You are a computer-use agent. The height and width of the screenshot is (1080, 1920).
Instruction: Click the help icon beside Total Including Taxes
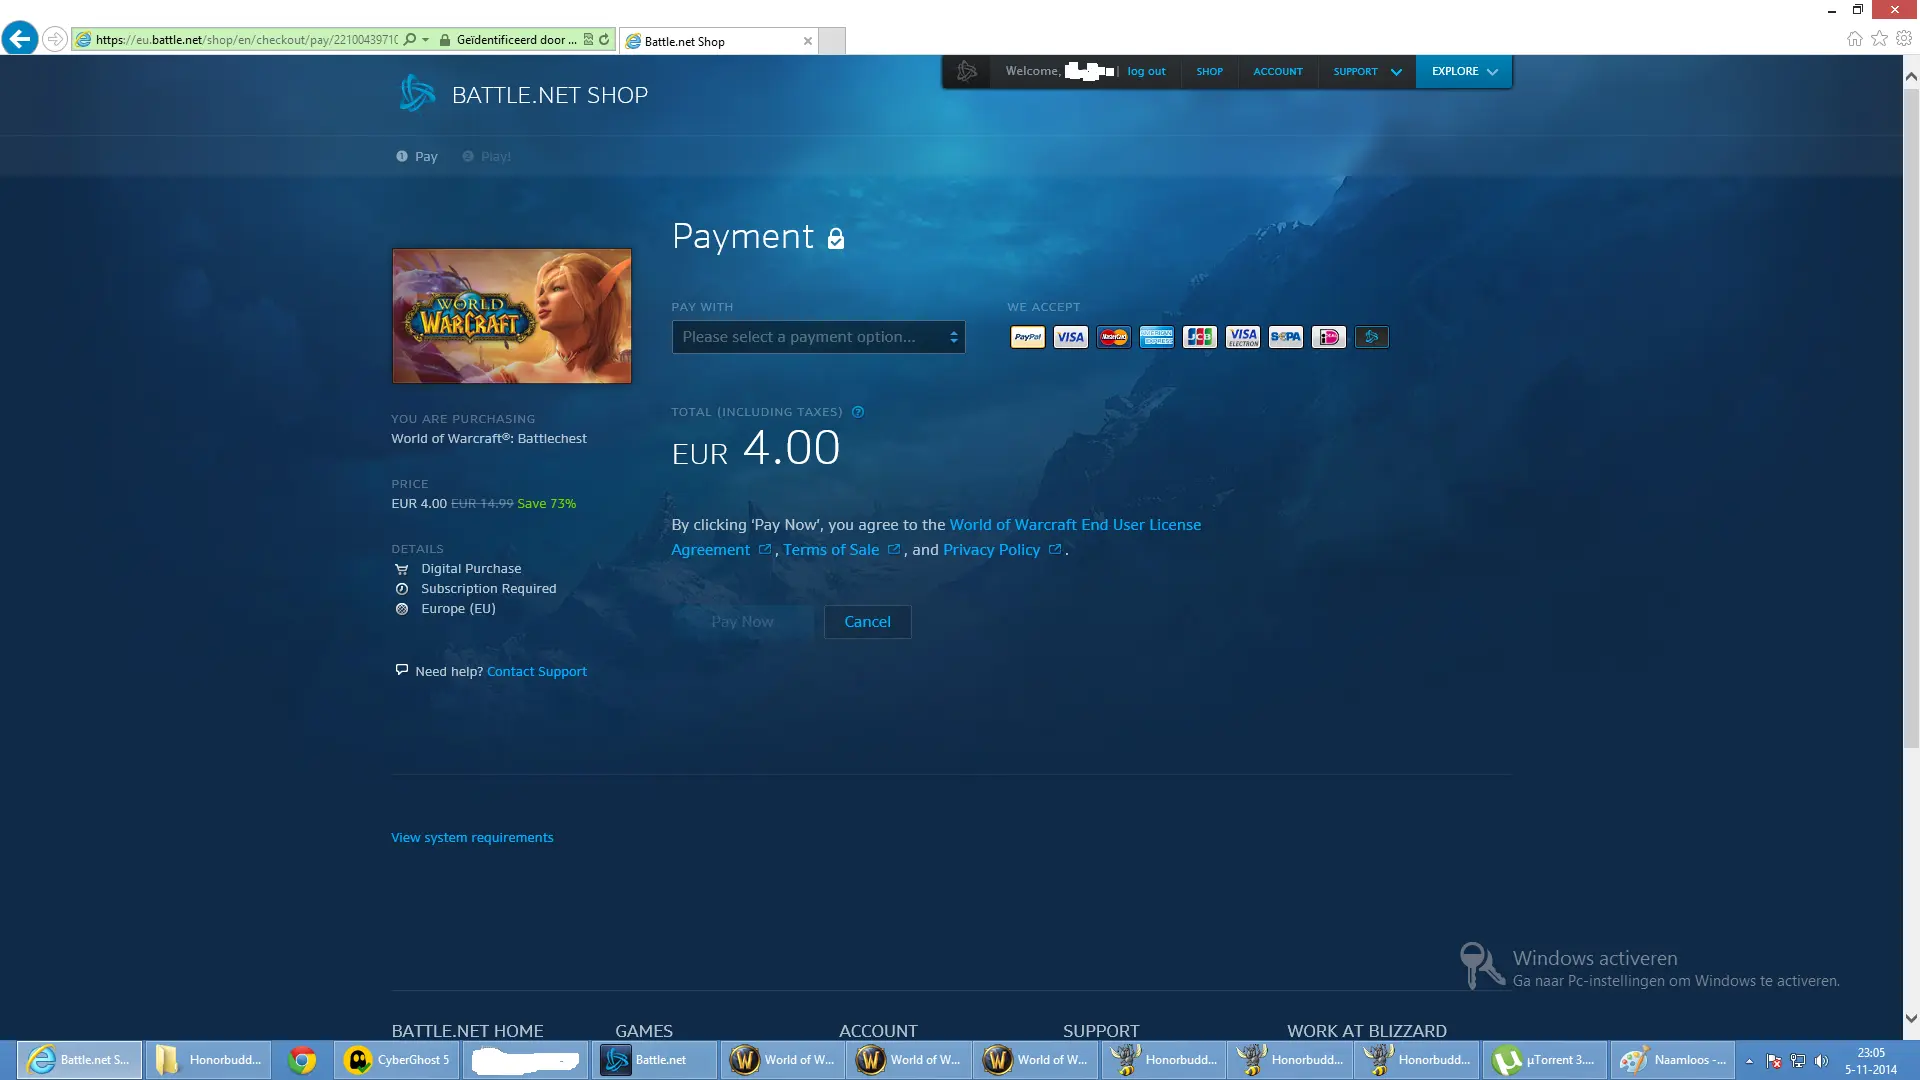pyautogui.click(x=858, y=412)
